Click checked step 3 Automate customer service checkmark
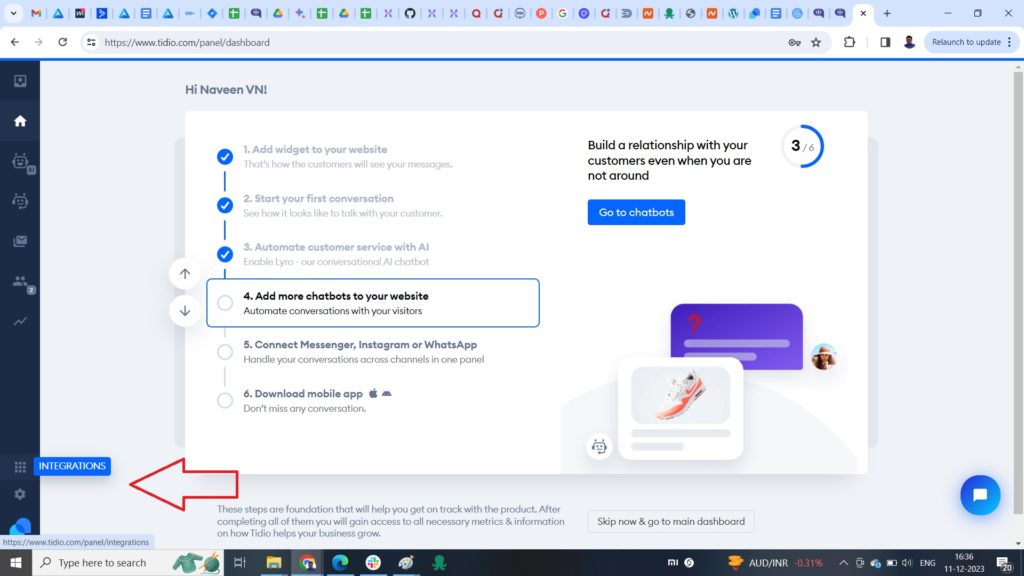Screen dimensions: 1024x576 (225, 254)
